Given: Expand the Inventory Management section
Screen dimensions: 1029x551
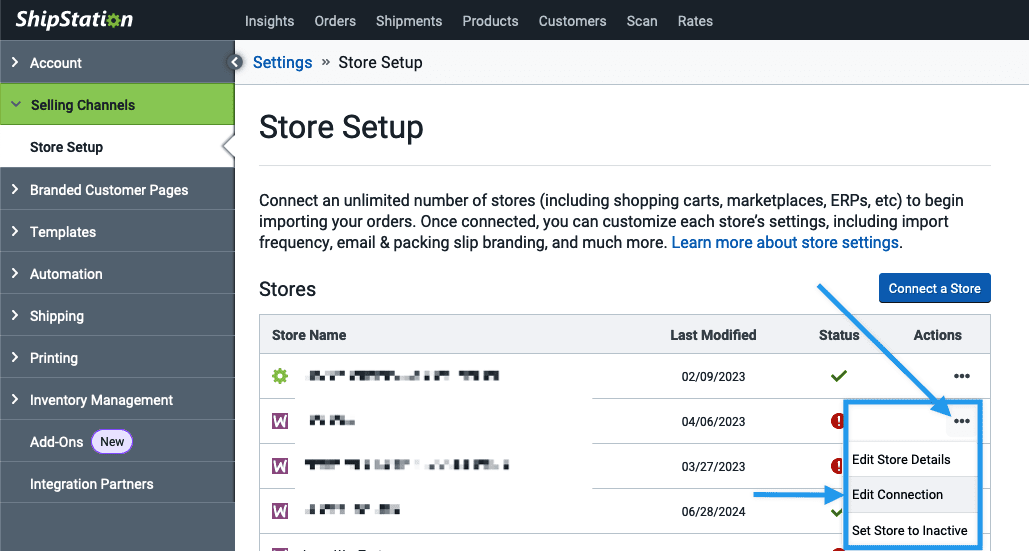Looking at the screenshot, I should pyautogui.click(x=117, y=399).
